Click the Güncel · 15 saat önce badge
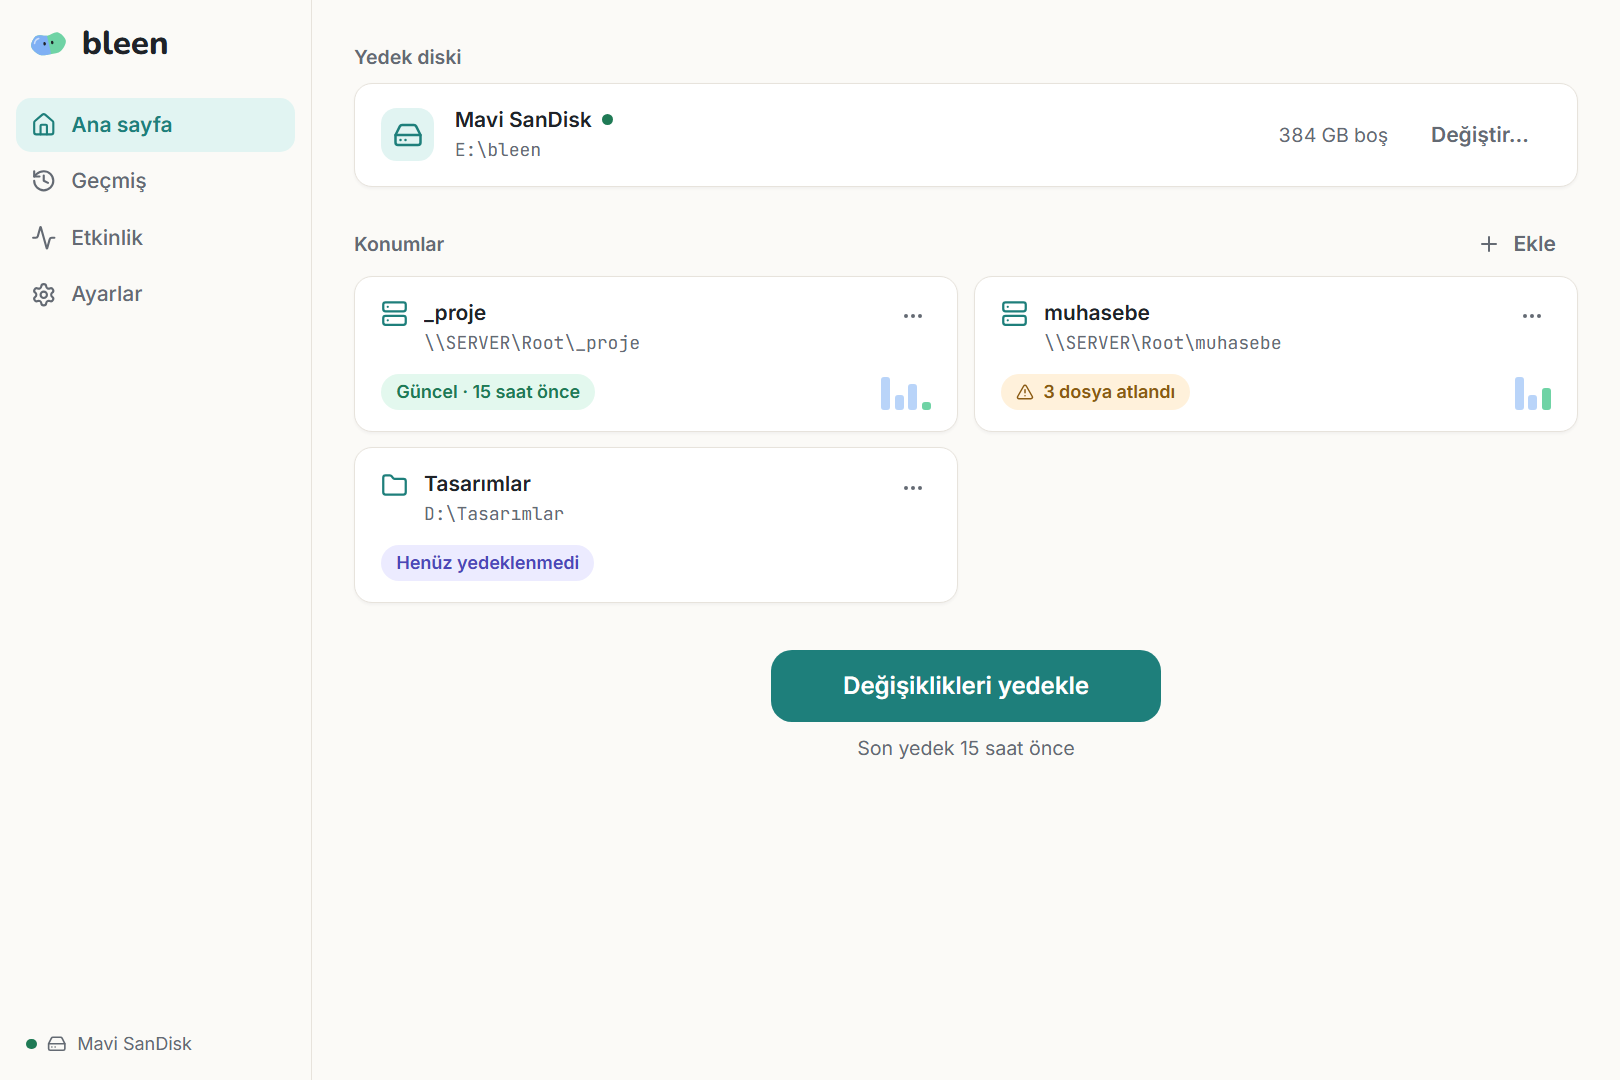This screenshot has height=1080, width=1620. [x=488, y=392]
